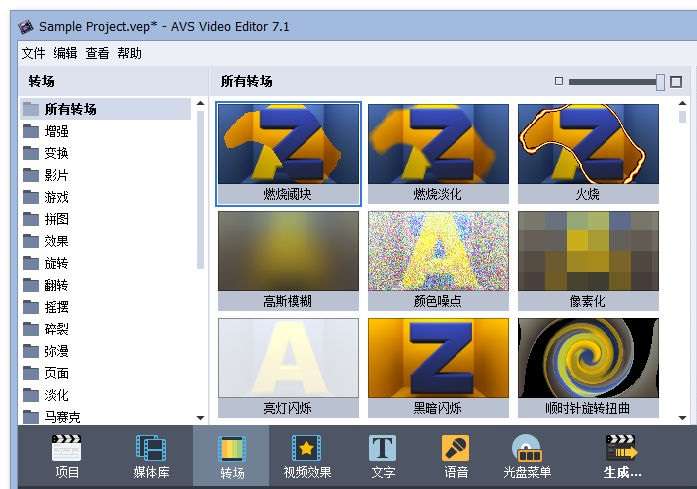Open the 文件 menu
Screen dimensions: 697x489
click(33, 53)
